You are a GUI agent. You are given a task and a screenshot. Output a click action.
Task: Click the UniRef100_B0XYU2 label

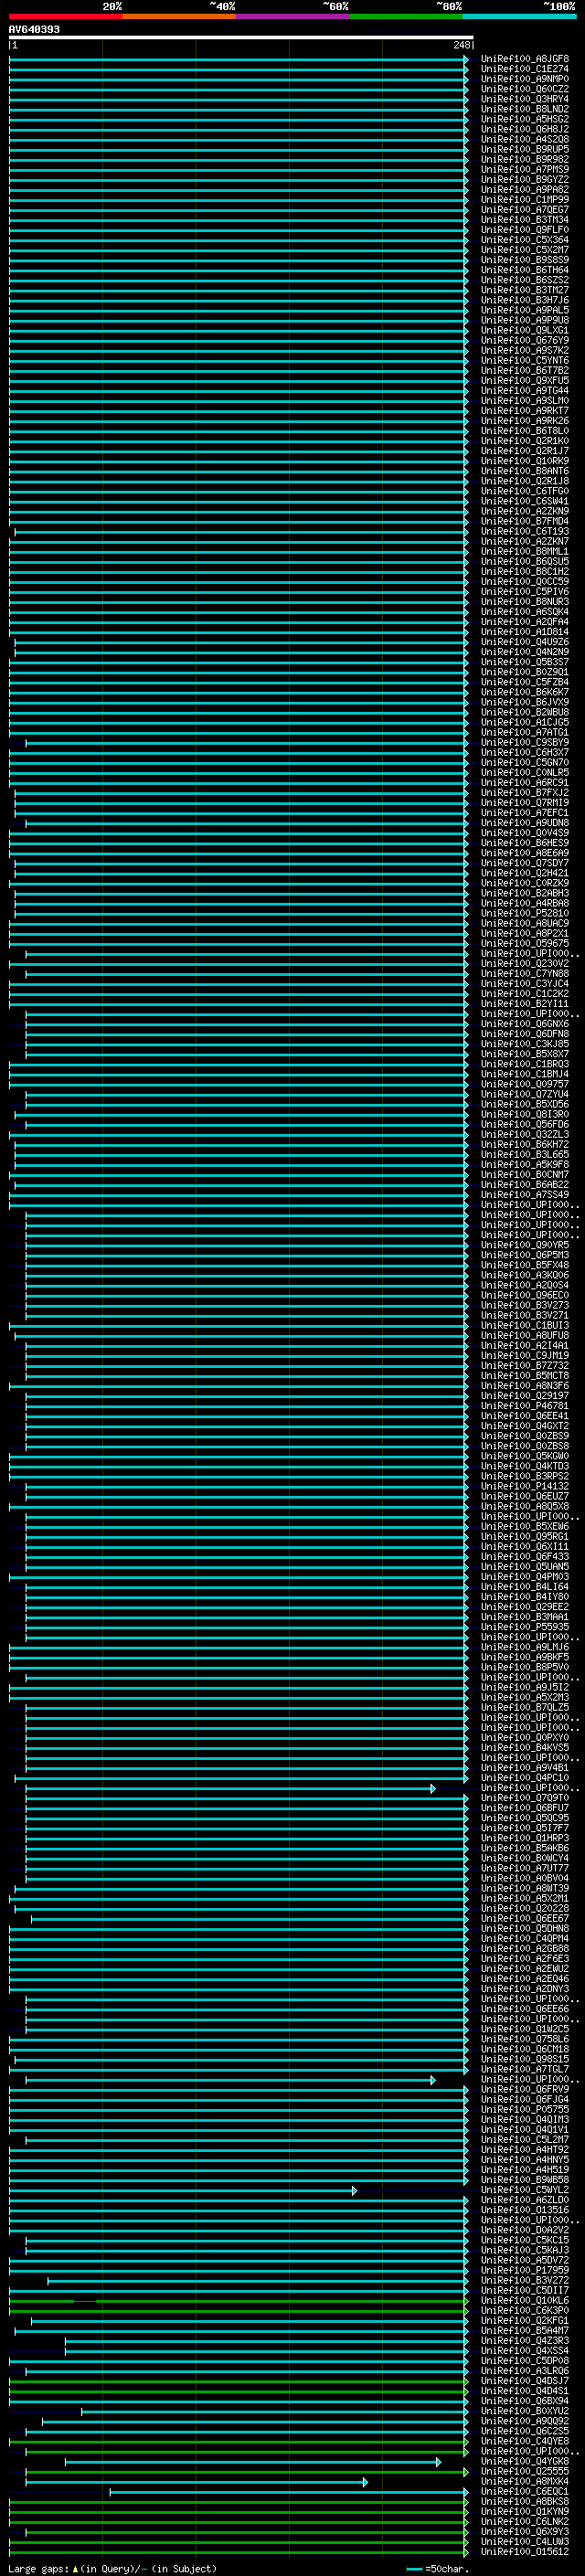point(524,2412)
